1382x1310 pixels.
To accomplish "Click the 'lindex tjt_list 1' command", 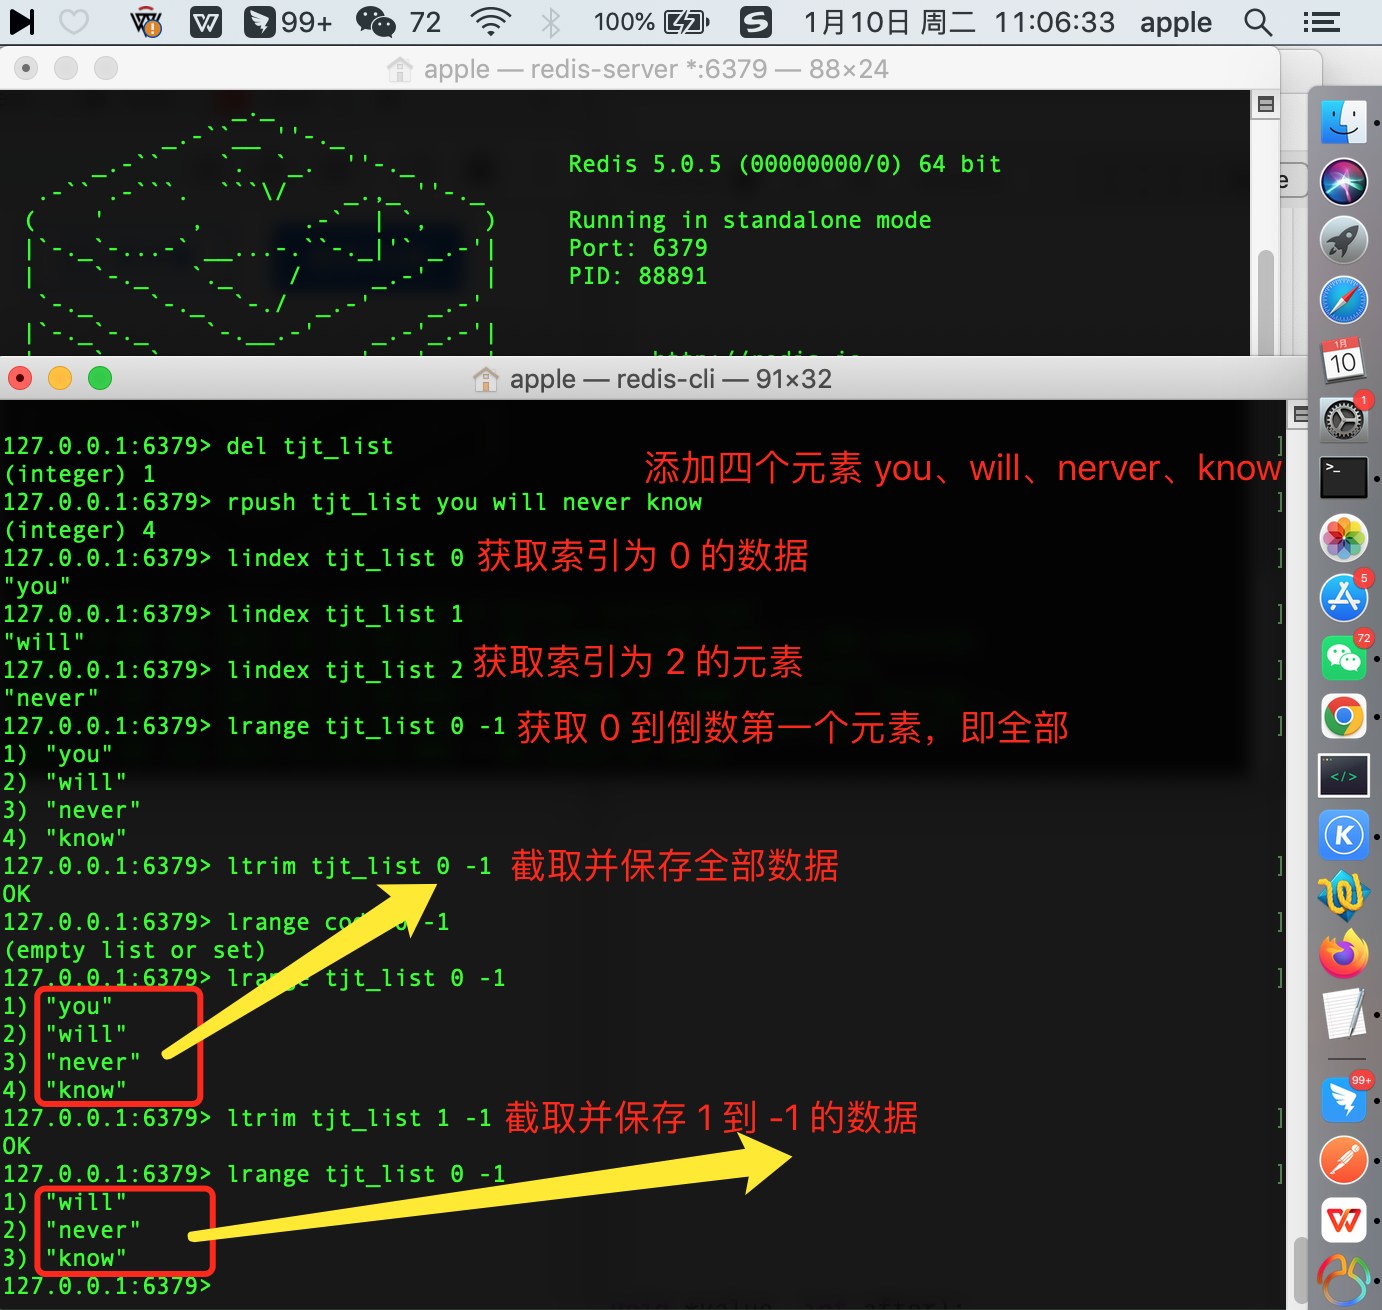I will (345, 614).
